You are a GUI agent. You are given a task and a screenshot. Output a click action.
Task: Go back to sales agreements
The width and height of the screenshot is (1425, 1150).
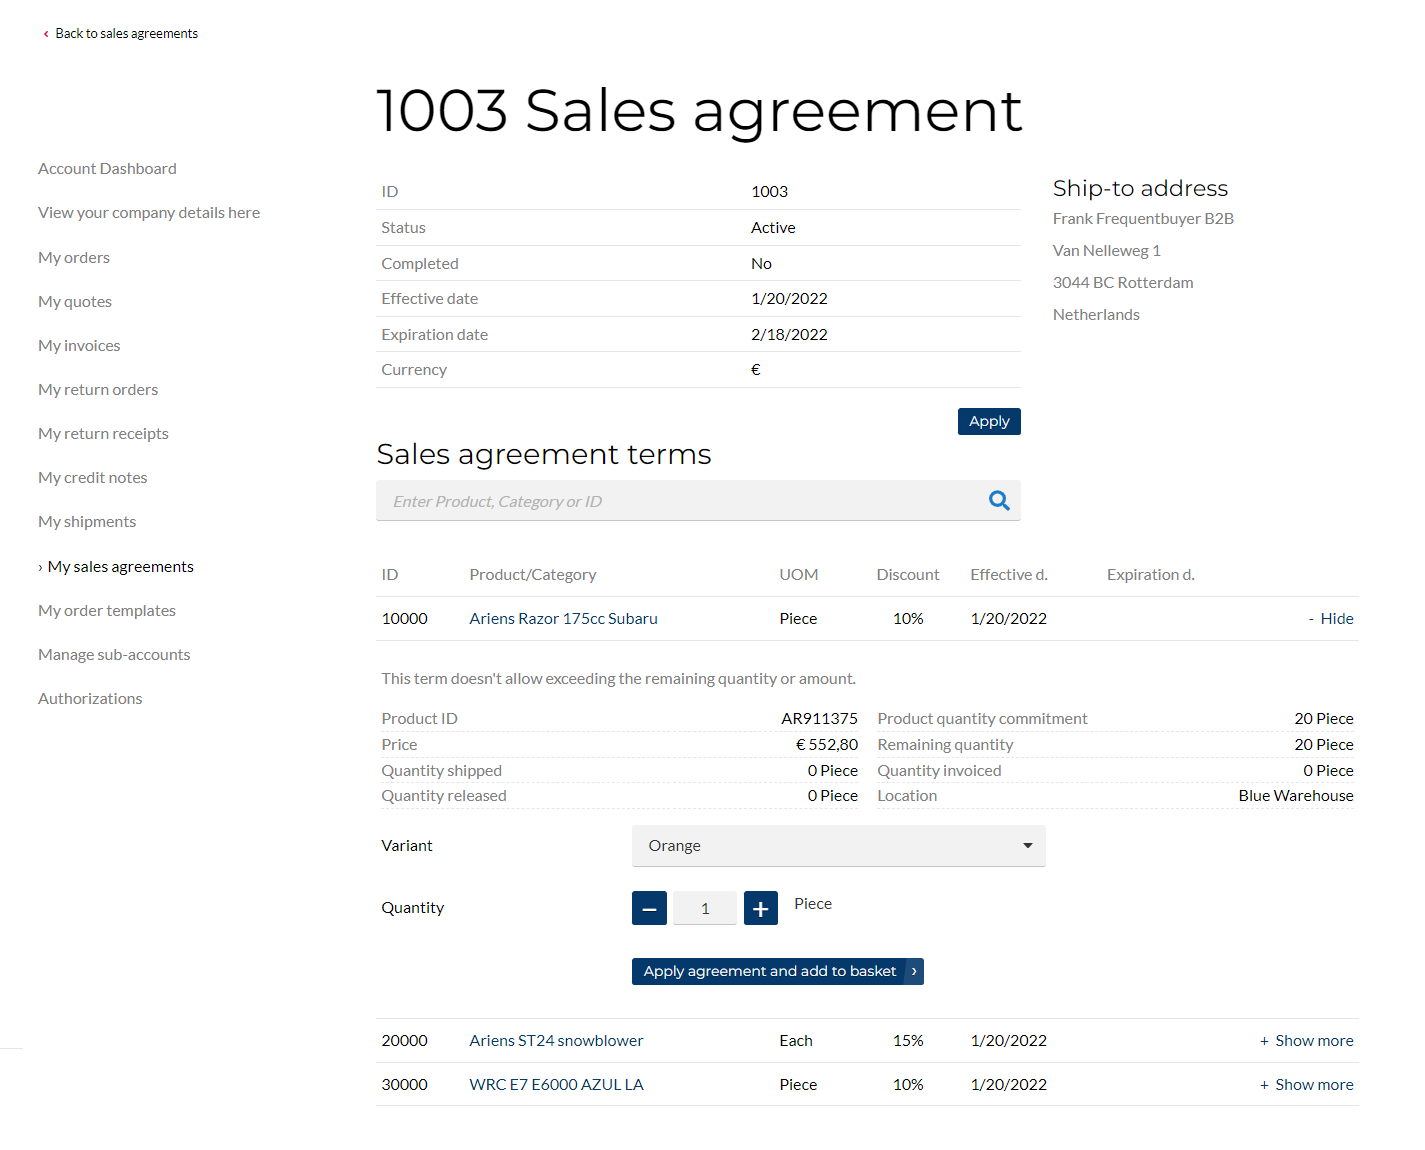tap(121, 34)
